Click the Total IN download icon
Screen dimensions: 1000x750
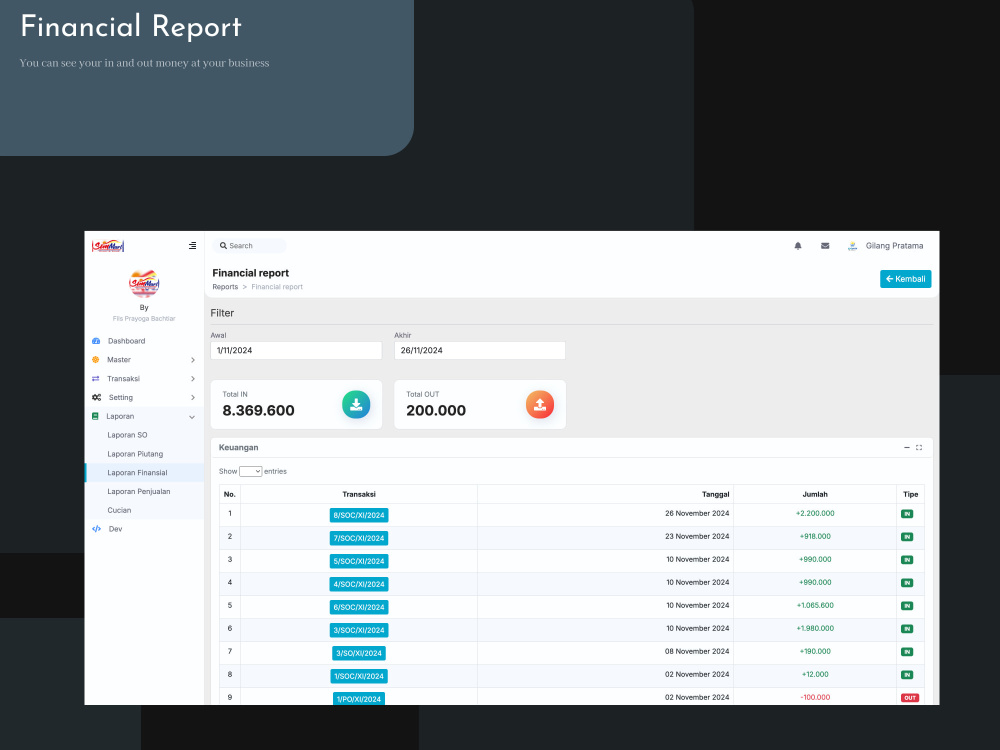coord(356,404)
